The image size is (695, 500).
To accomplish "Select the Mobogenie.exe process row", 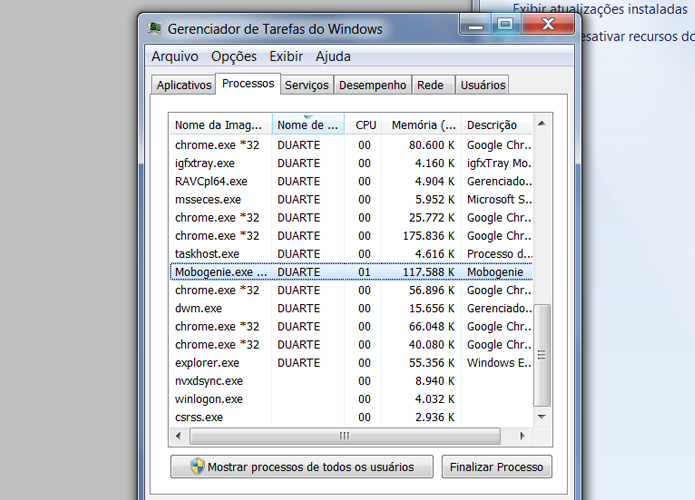I will tap(351, 272).
